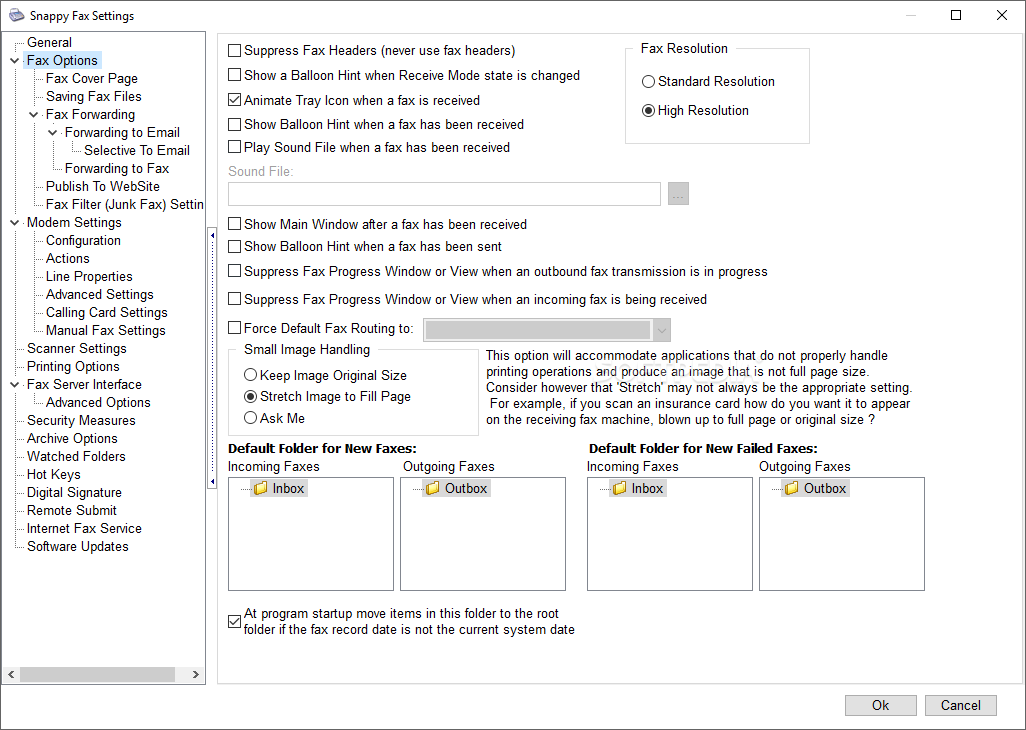Click the tree's horizontal scrollbar right arrow
This screenshot has height=730, width=1026.
coord(195,674)
